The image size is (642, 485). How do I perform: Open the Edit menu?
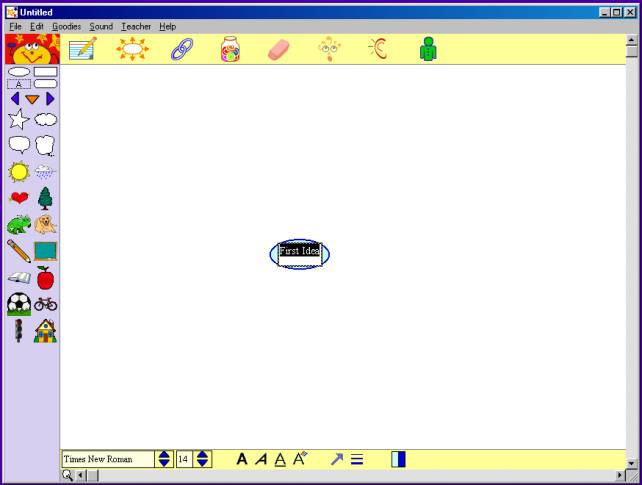coord(36,27)
